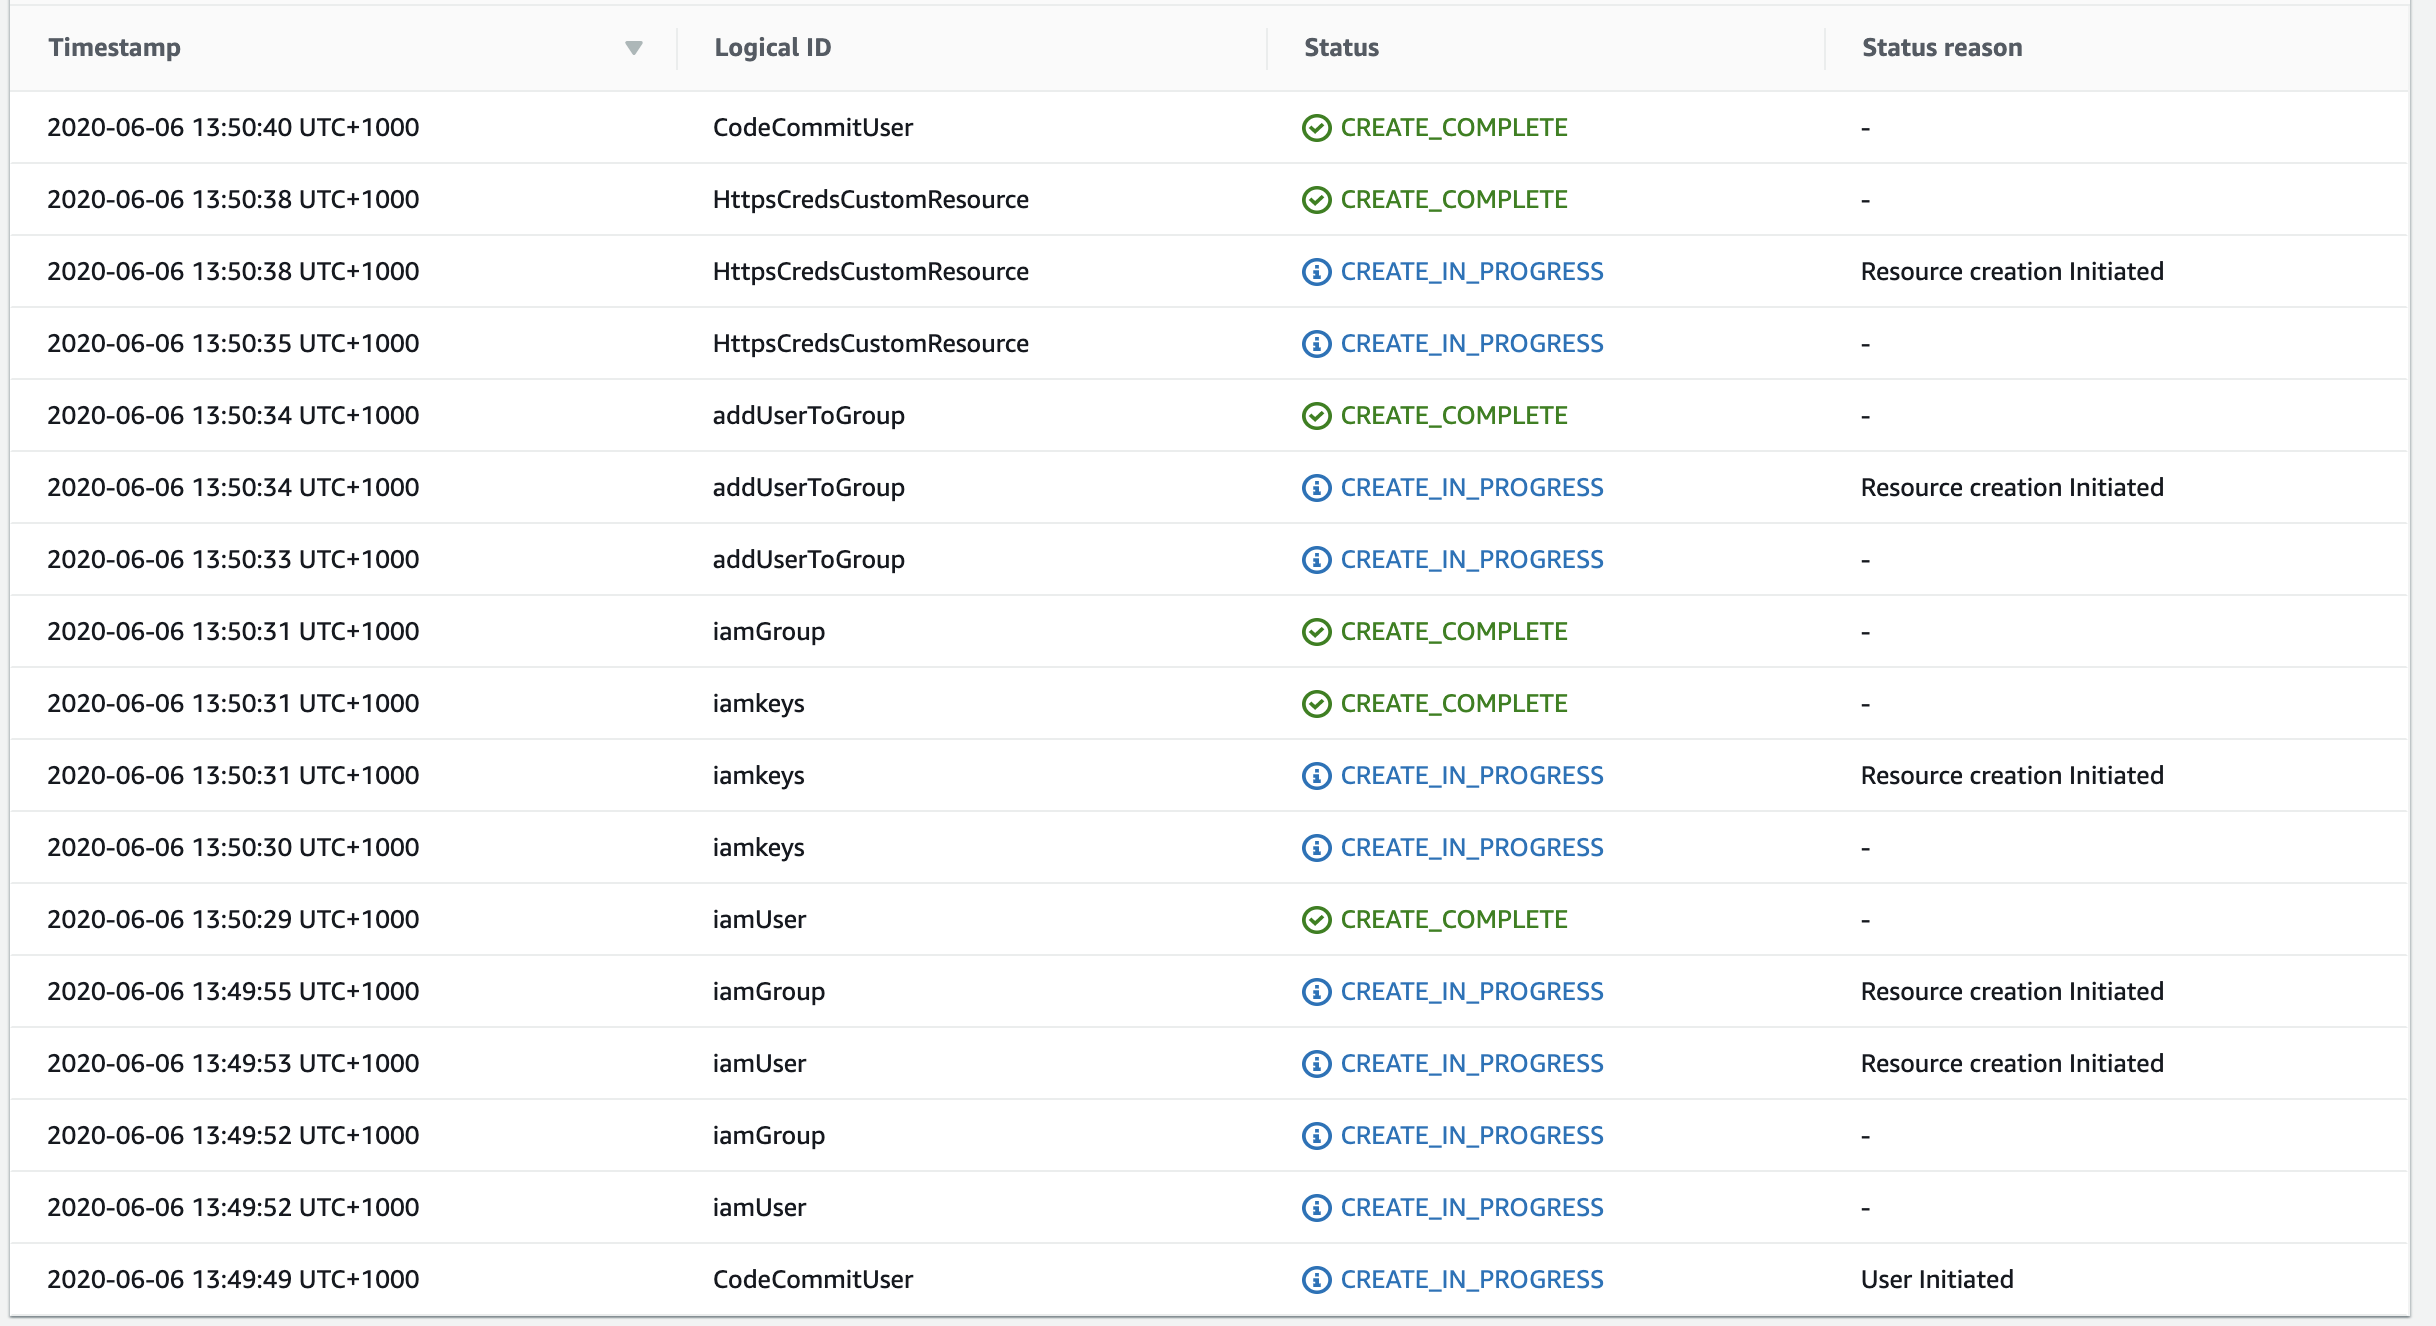Select timestamp 2020-06-06 13:50:30 UTC+1000
2436x1326 pixels.
click(233, 848)
